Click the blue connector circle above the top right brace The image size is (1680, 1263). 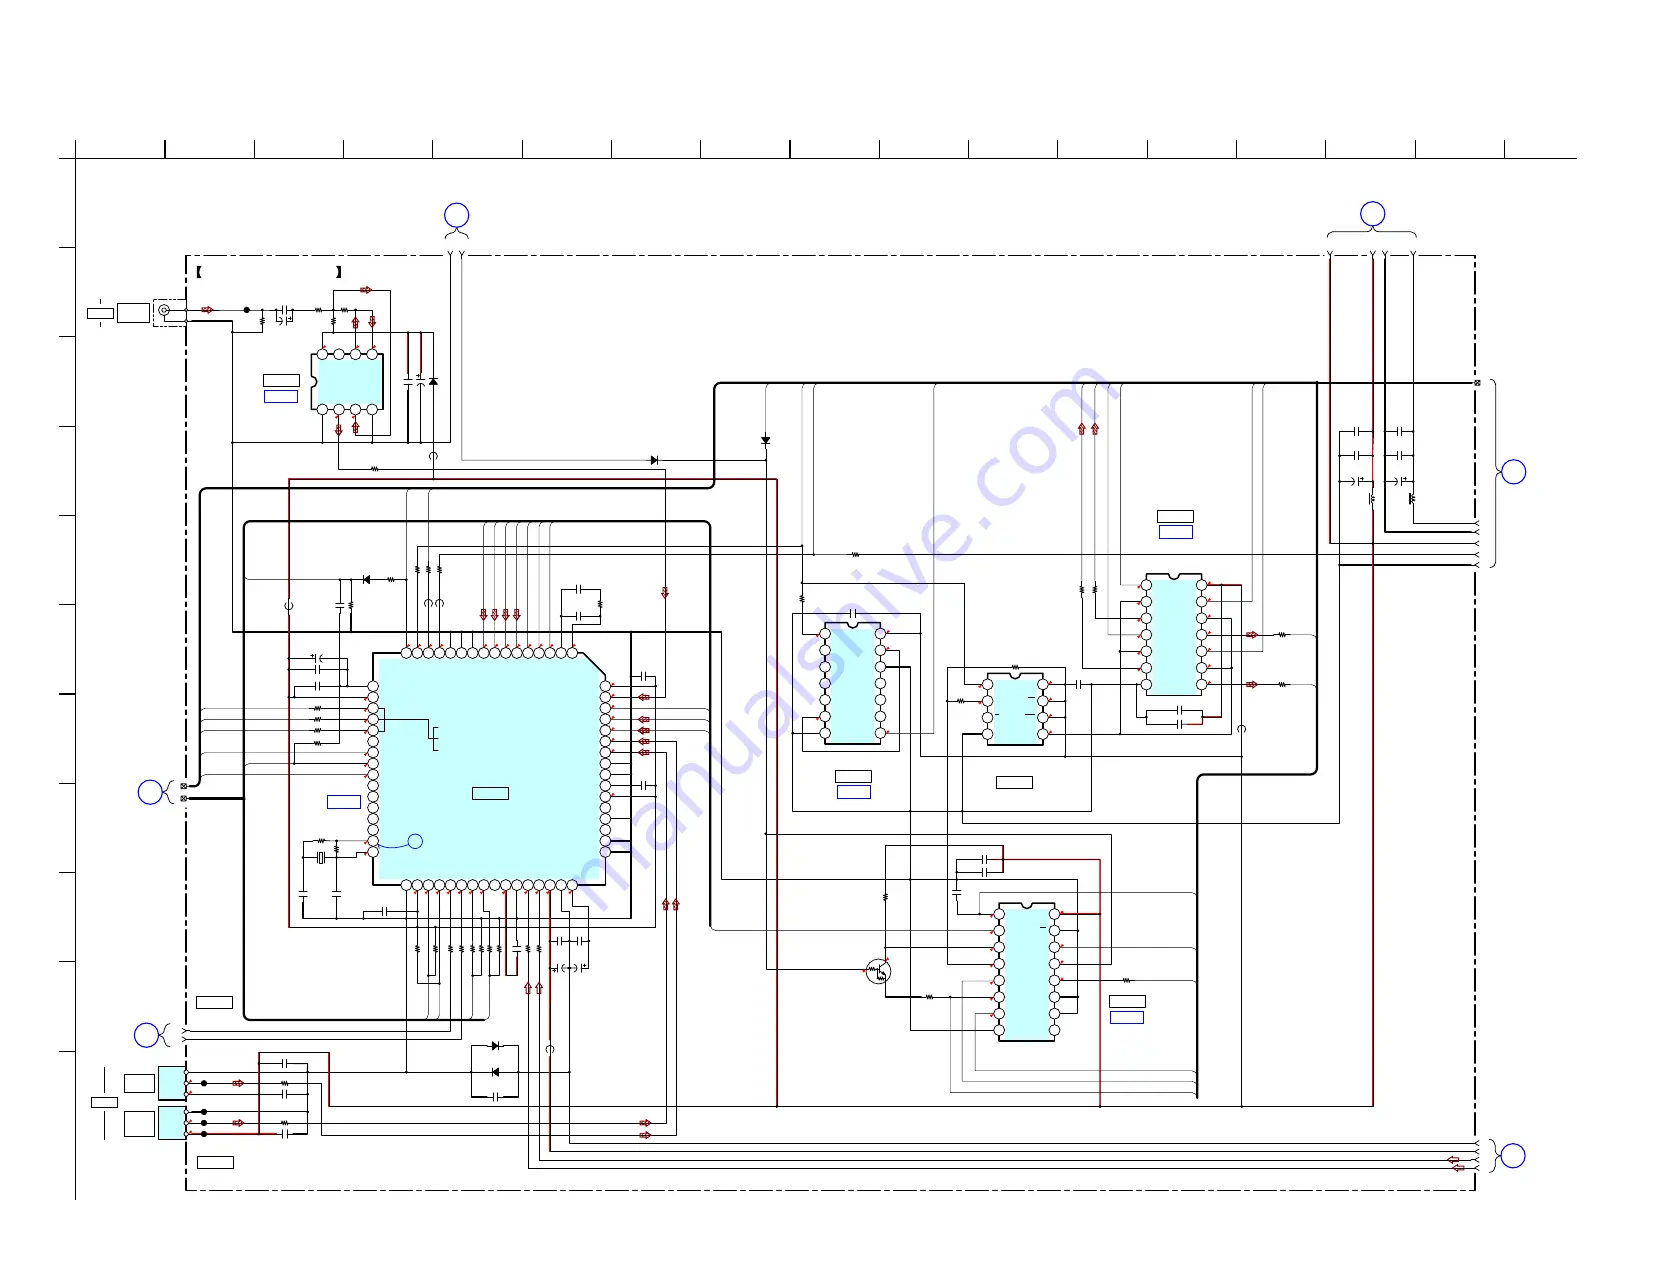[1372, 214]
